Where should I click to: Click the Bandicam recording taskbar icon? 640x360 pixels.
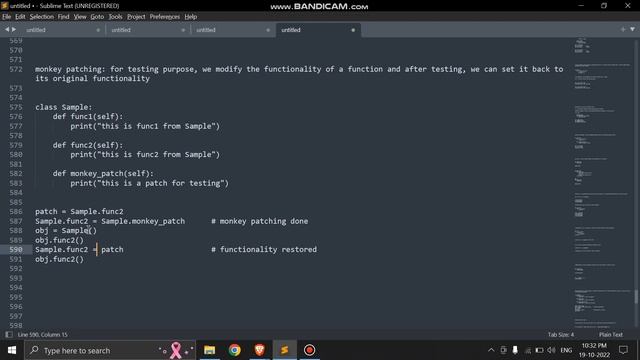[x=309, y=350]
